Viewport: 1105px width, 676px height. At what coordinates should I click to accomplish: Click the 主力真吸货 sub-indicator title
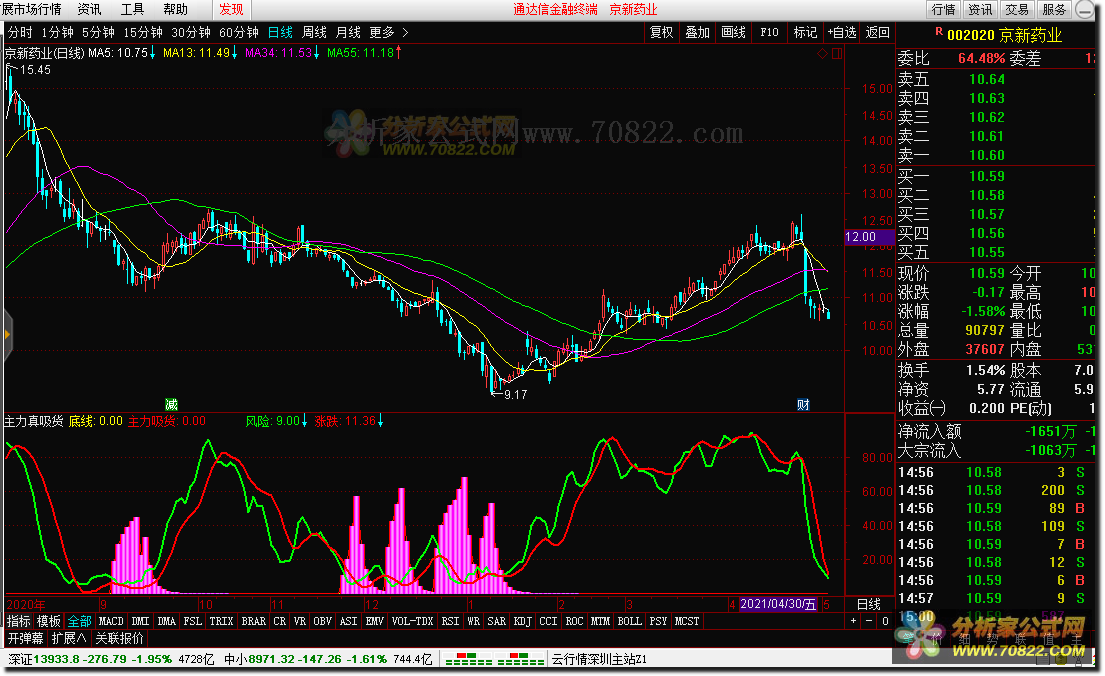click(34, 421)
